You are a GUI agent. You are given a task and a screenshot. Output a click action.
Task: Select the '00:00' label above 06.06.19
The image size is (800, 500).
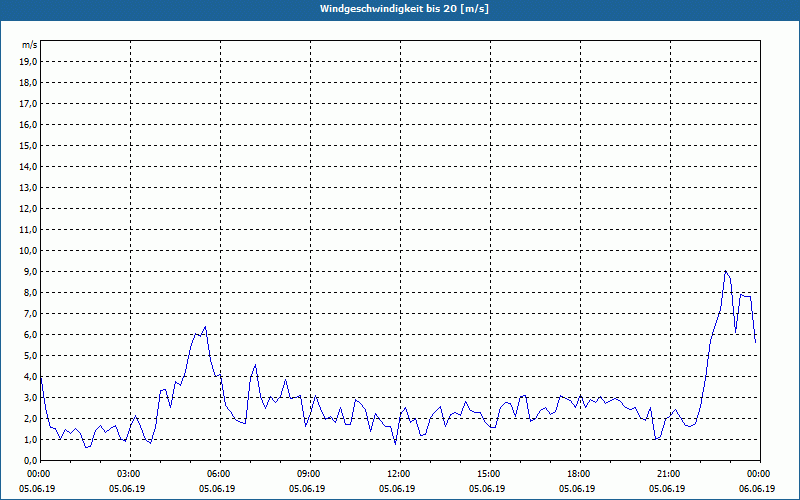(x=760, y=474)
